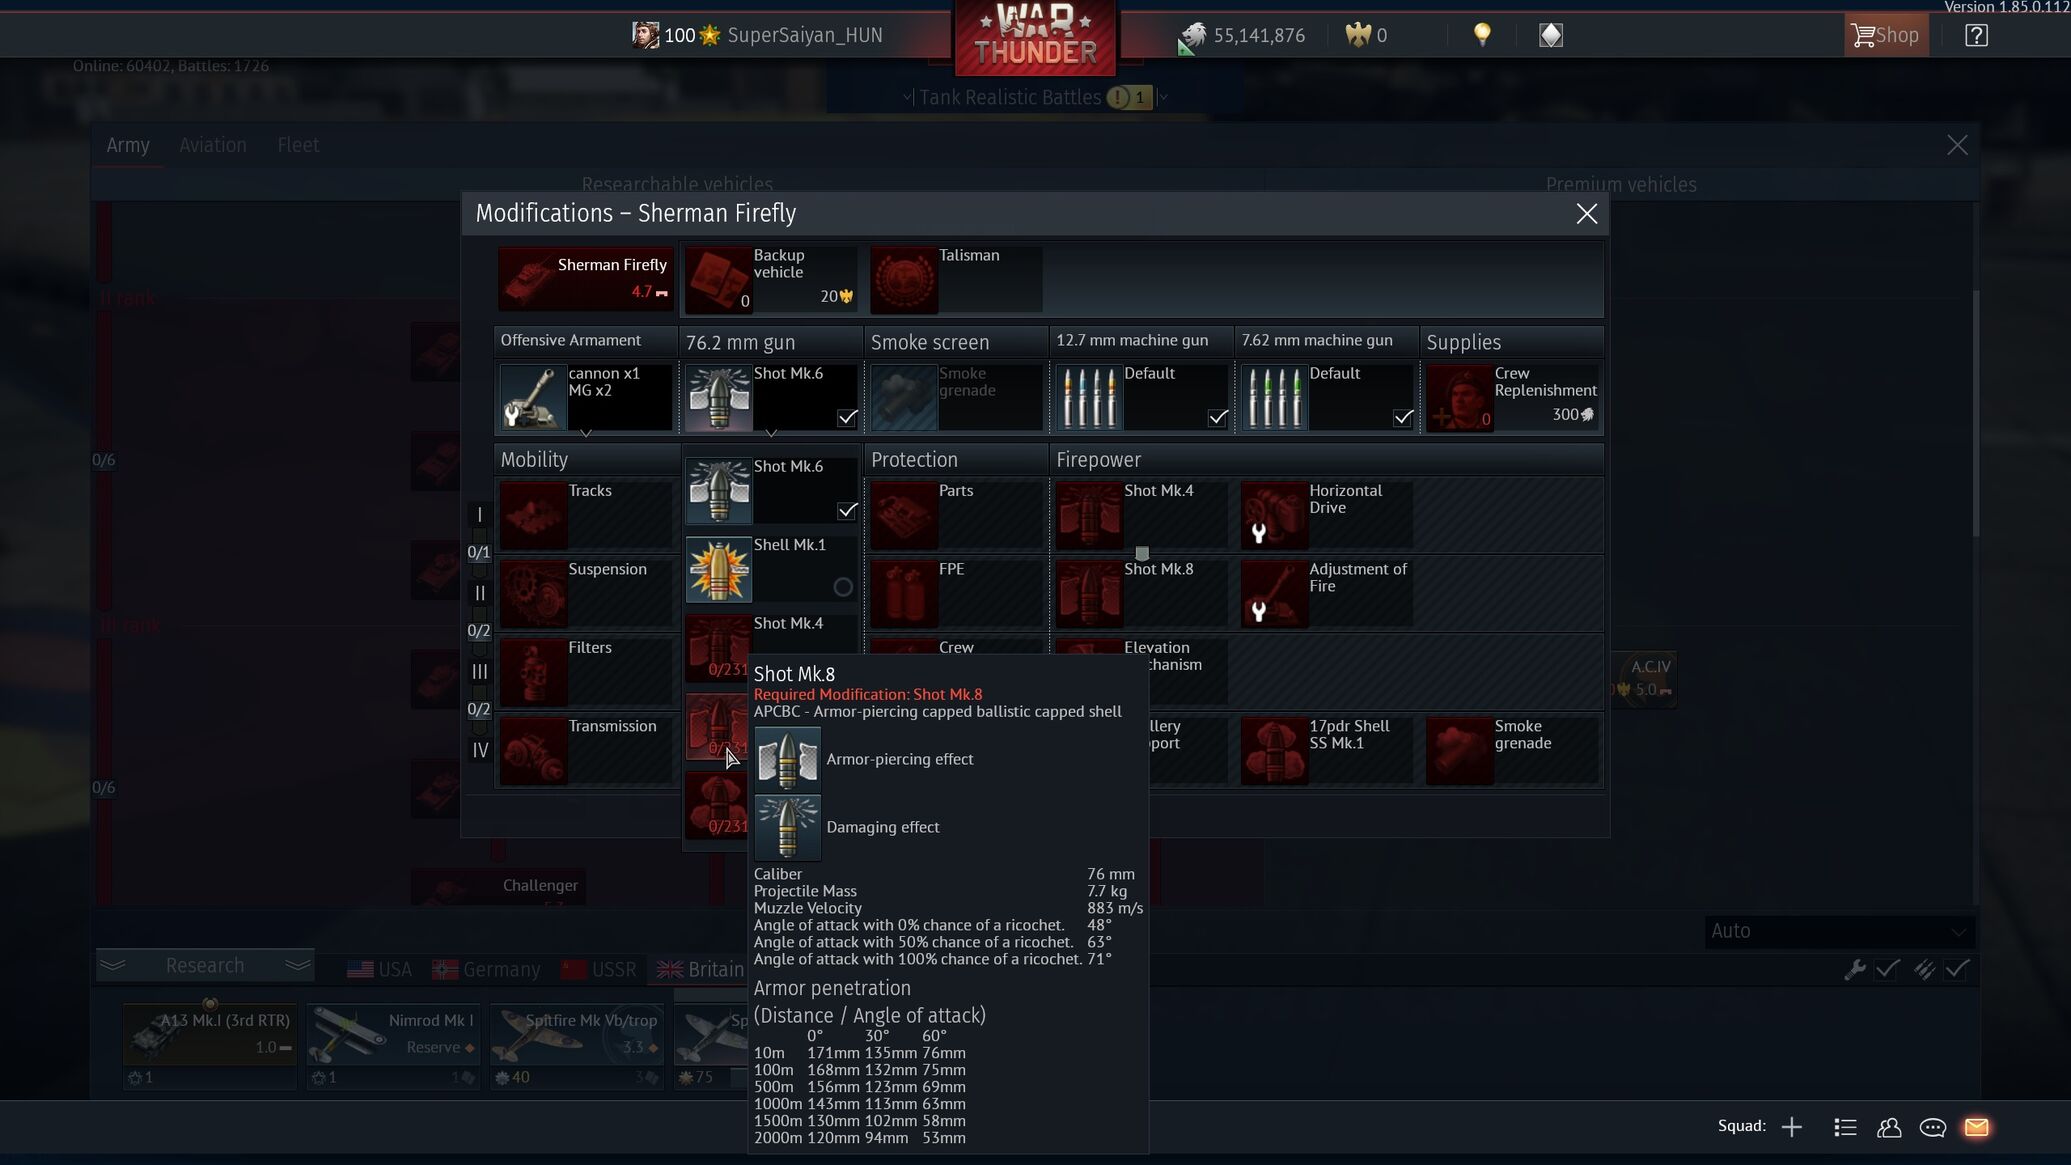Viewport: 2071px width, 1165px height.
Task: Toggle checkbox on 76.2 mm gun Shot Mk.6 header
Action: [x=847, y=417]
